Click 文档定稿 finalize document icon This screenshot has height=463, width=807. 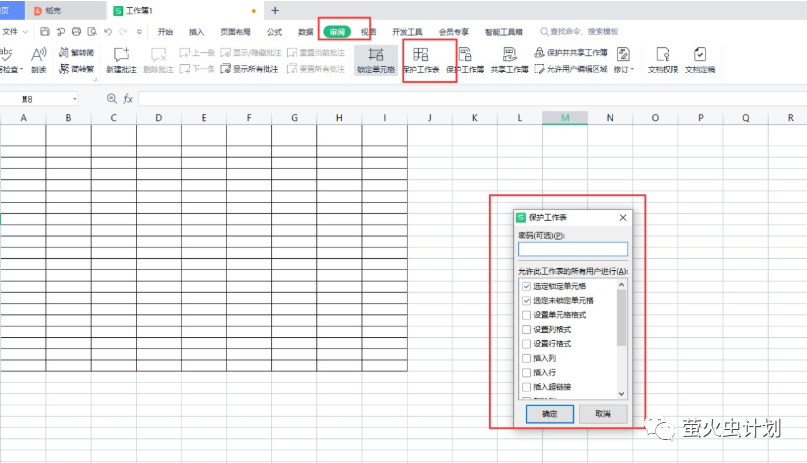click(700, 60)
